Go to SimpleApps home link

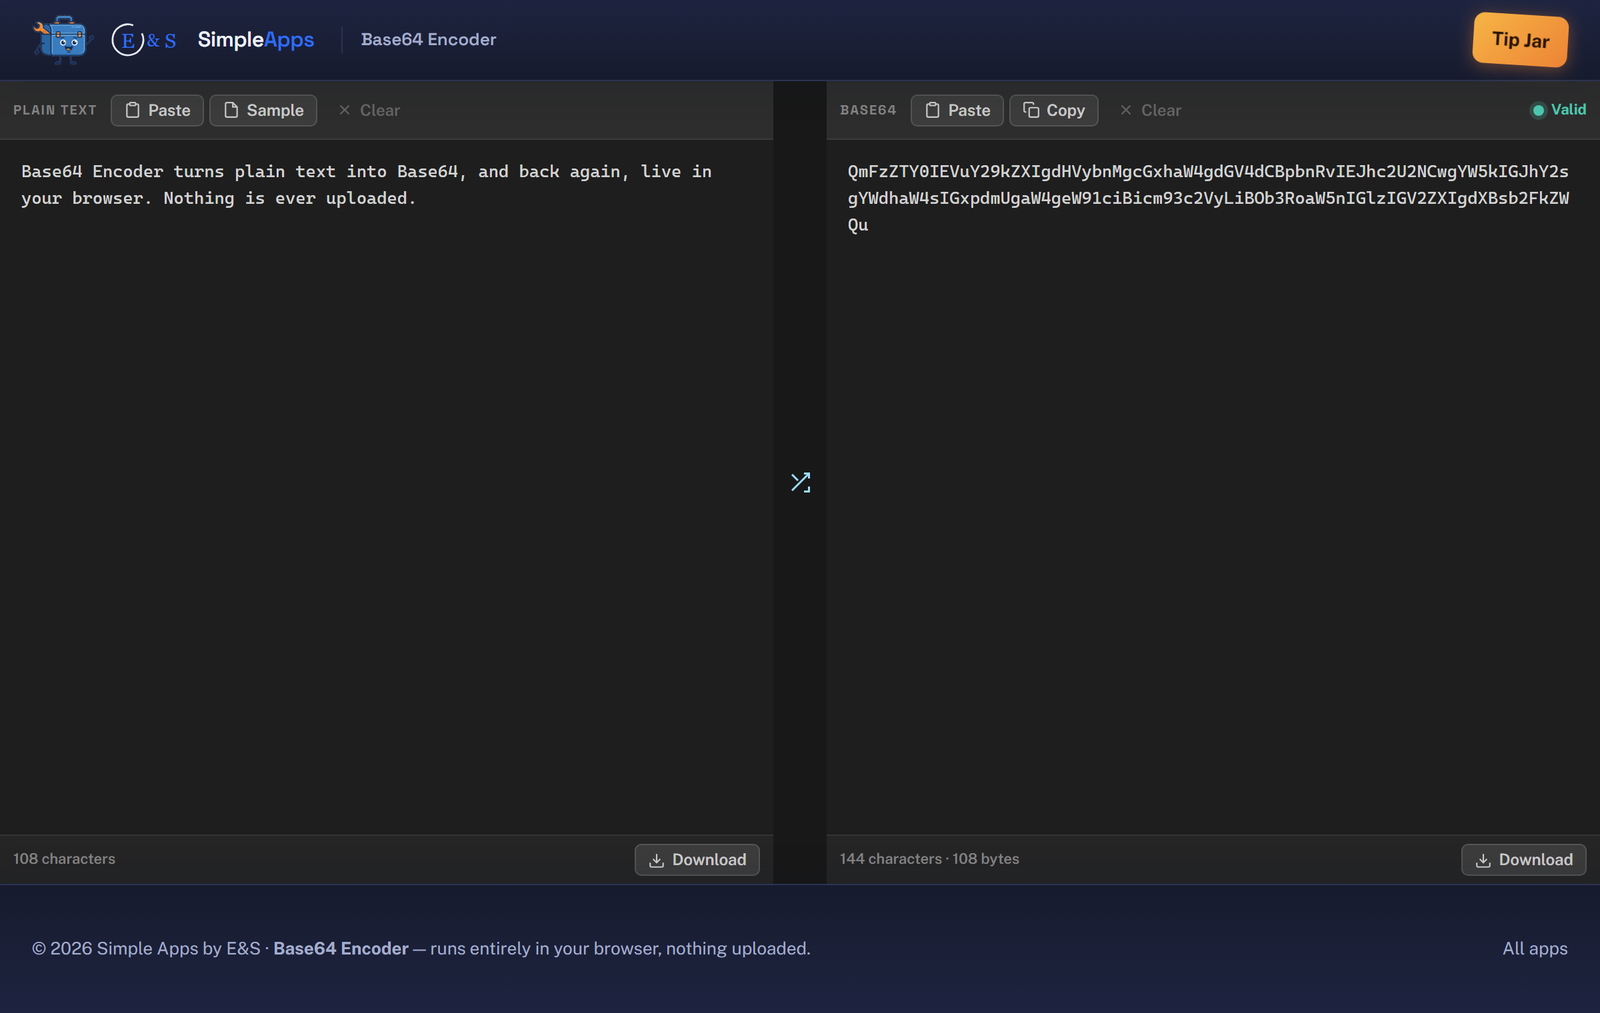(256, 40)
